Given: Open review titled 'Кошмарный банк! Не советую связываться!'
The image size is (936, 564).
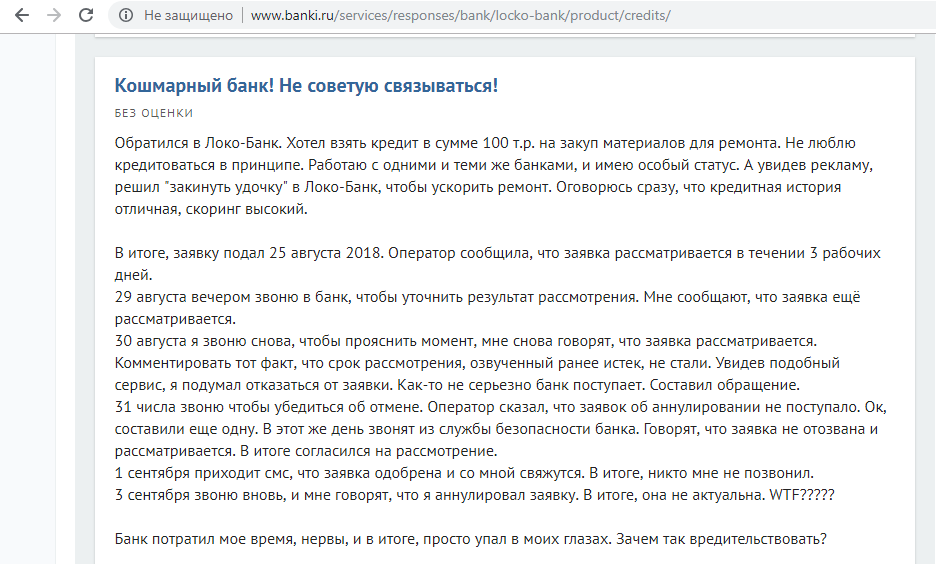Looking at the screenshot, I should (x=306, y=85).
